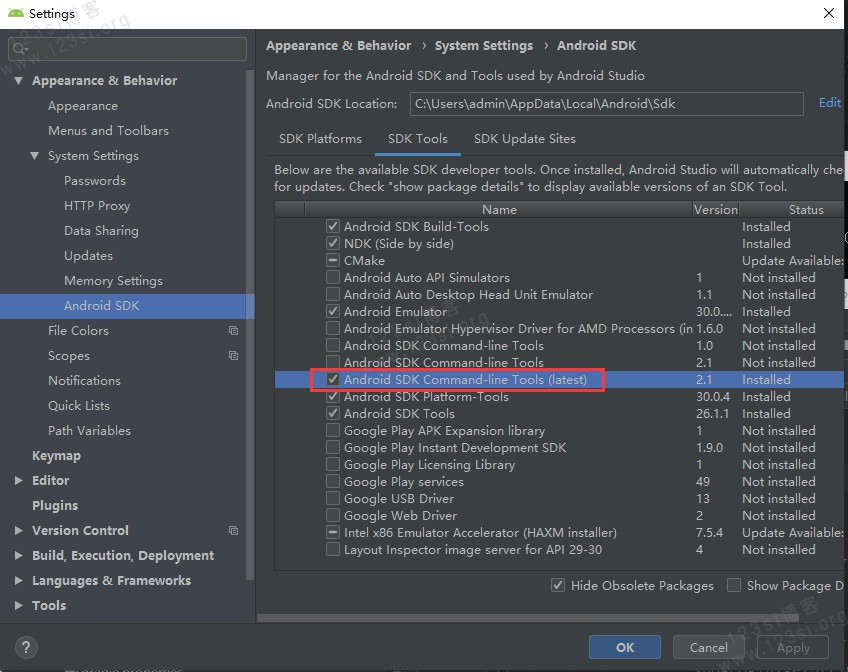The image size is (848, 672).
Task: Select Google Play Licensing Library row
Action: pos(559,464)
